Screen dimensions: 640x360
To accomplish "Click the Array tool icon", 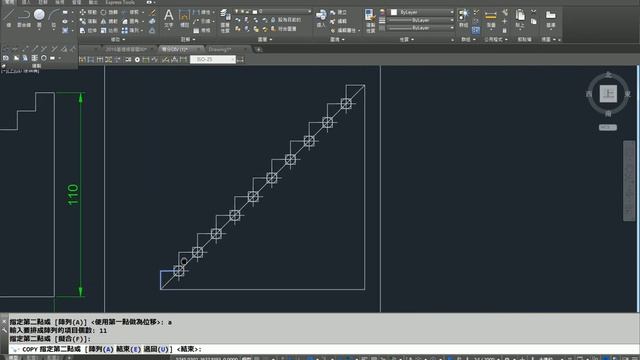I will [124, 30].
